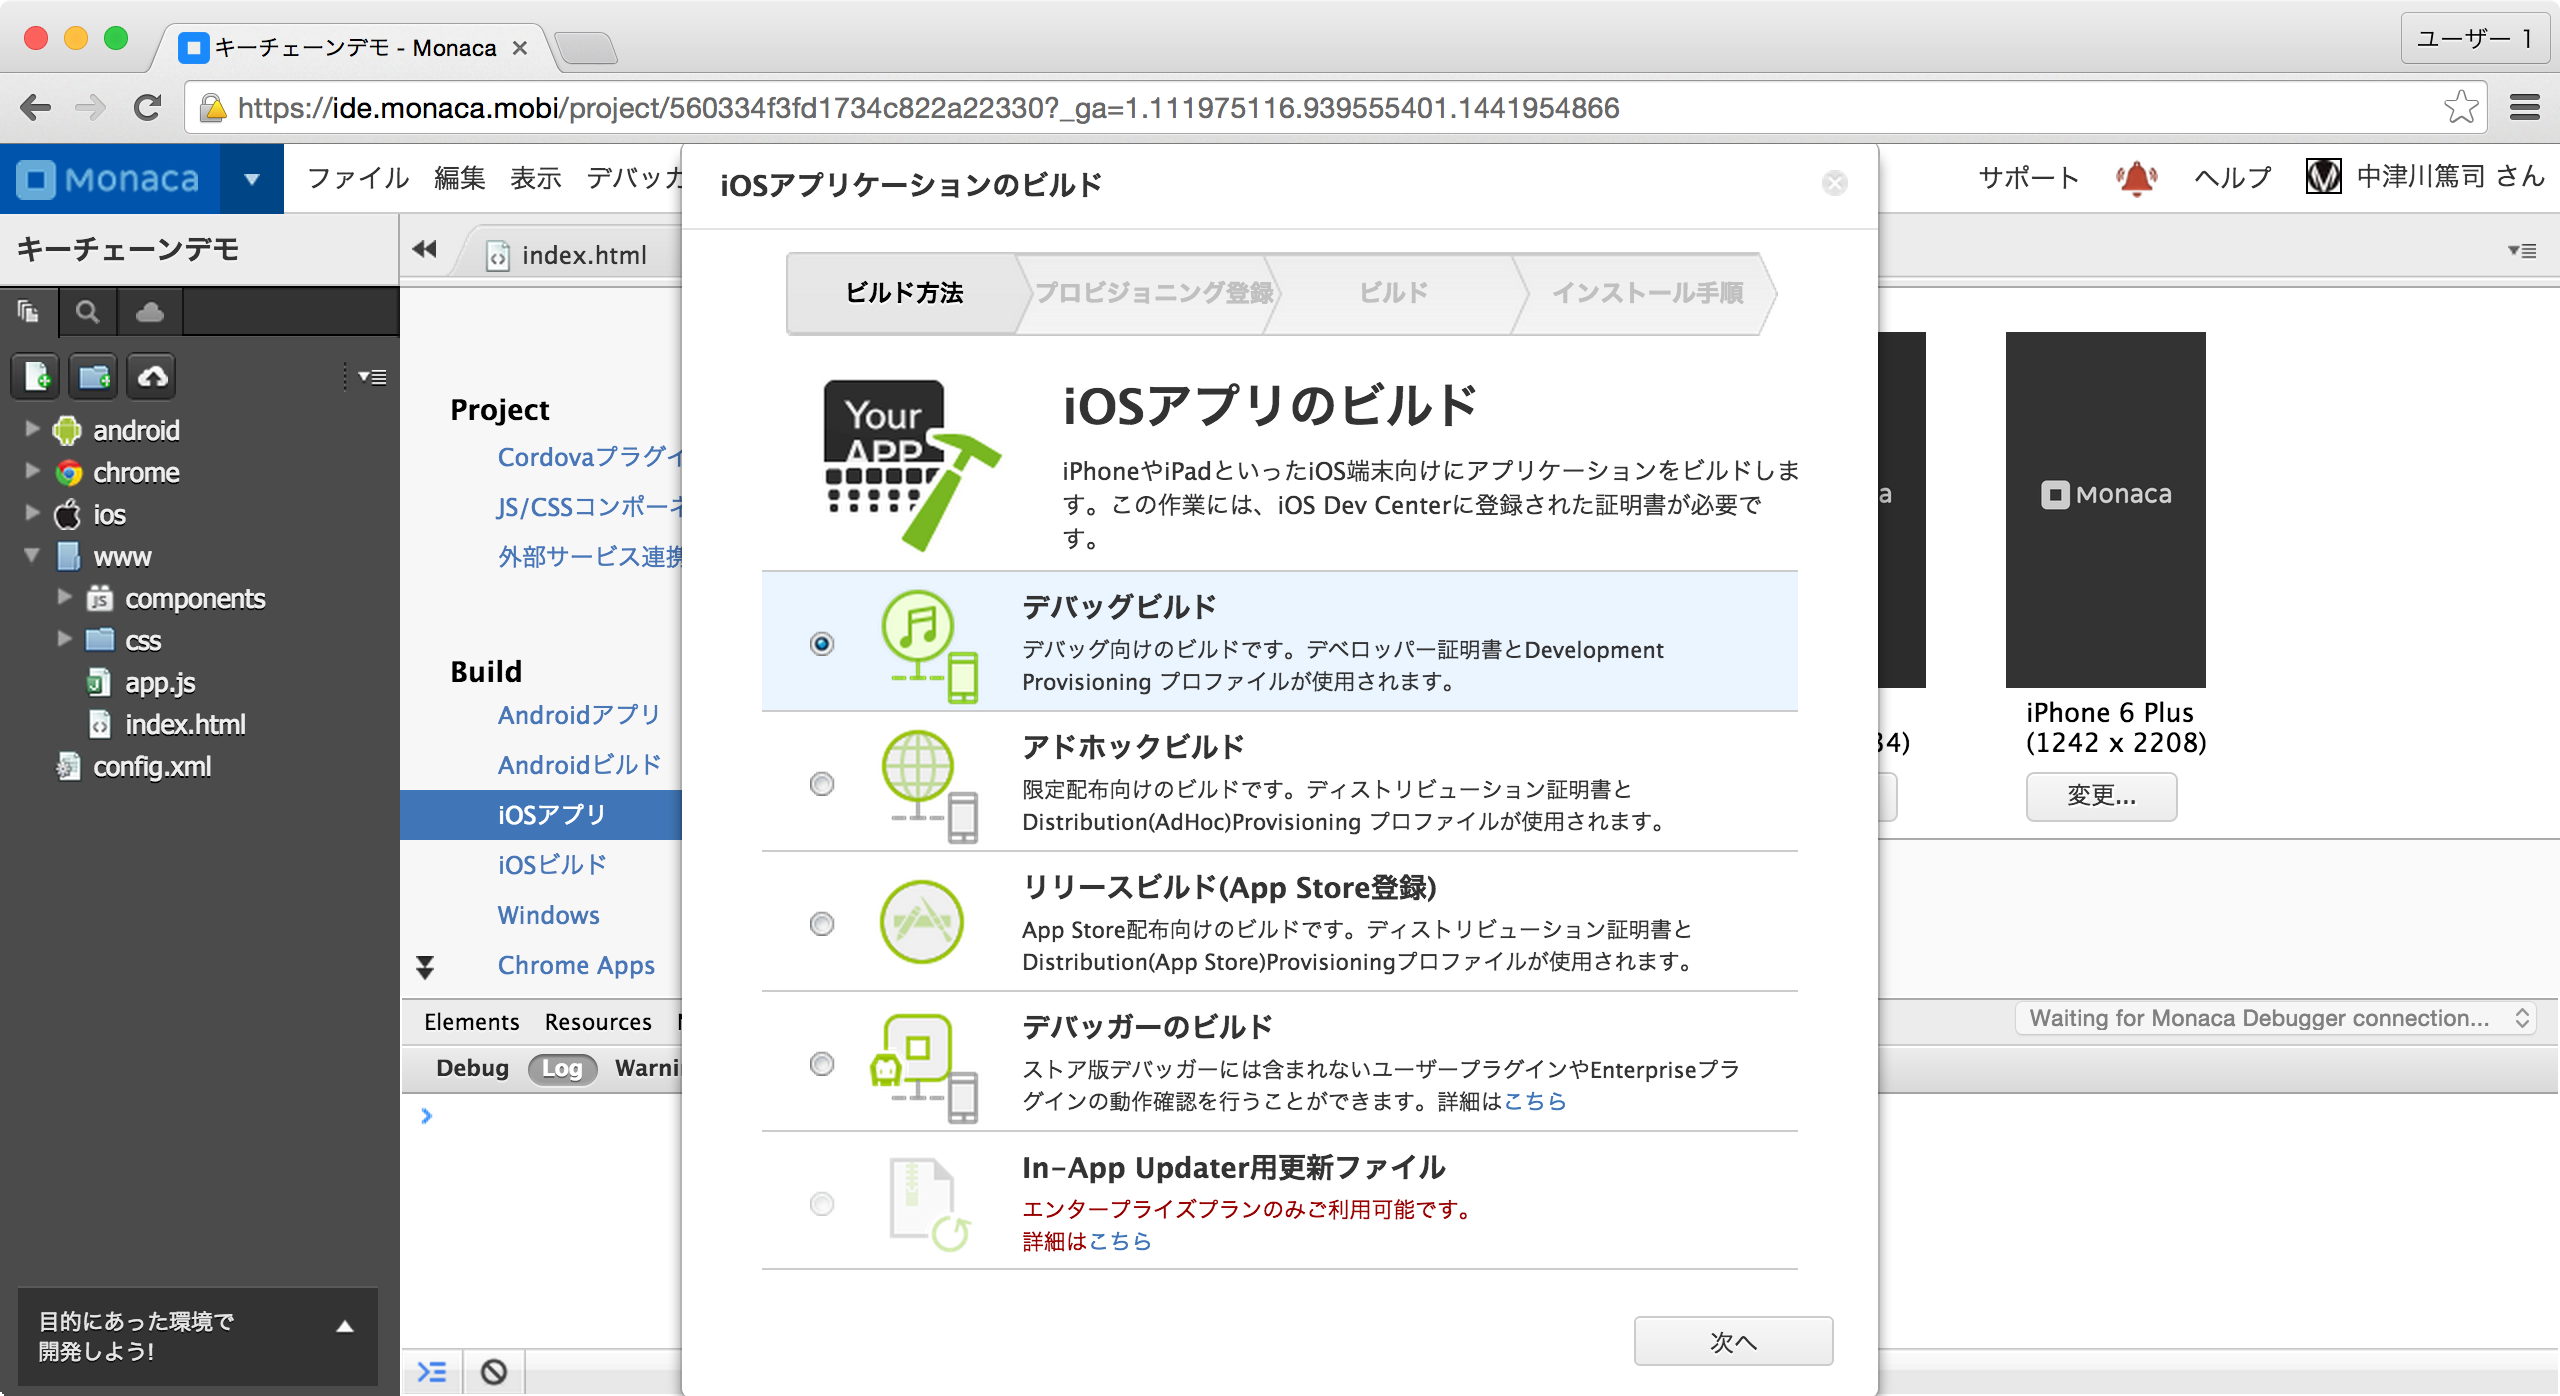Bookmark page with star icon

(2460, 108)
